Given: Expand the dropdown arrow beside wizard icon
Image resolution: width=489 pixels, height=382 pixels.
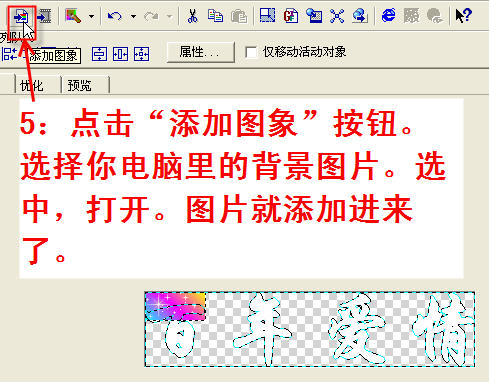Looking at the screenshot, I should pyautogui.click(x=91, y=16).
